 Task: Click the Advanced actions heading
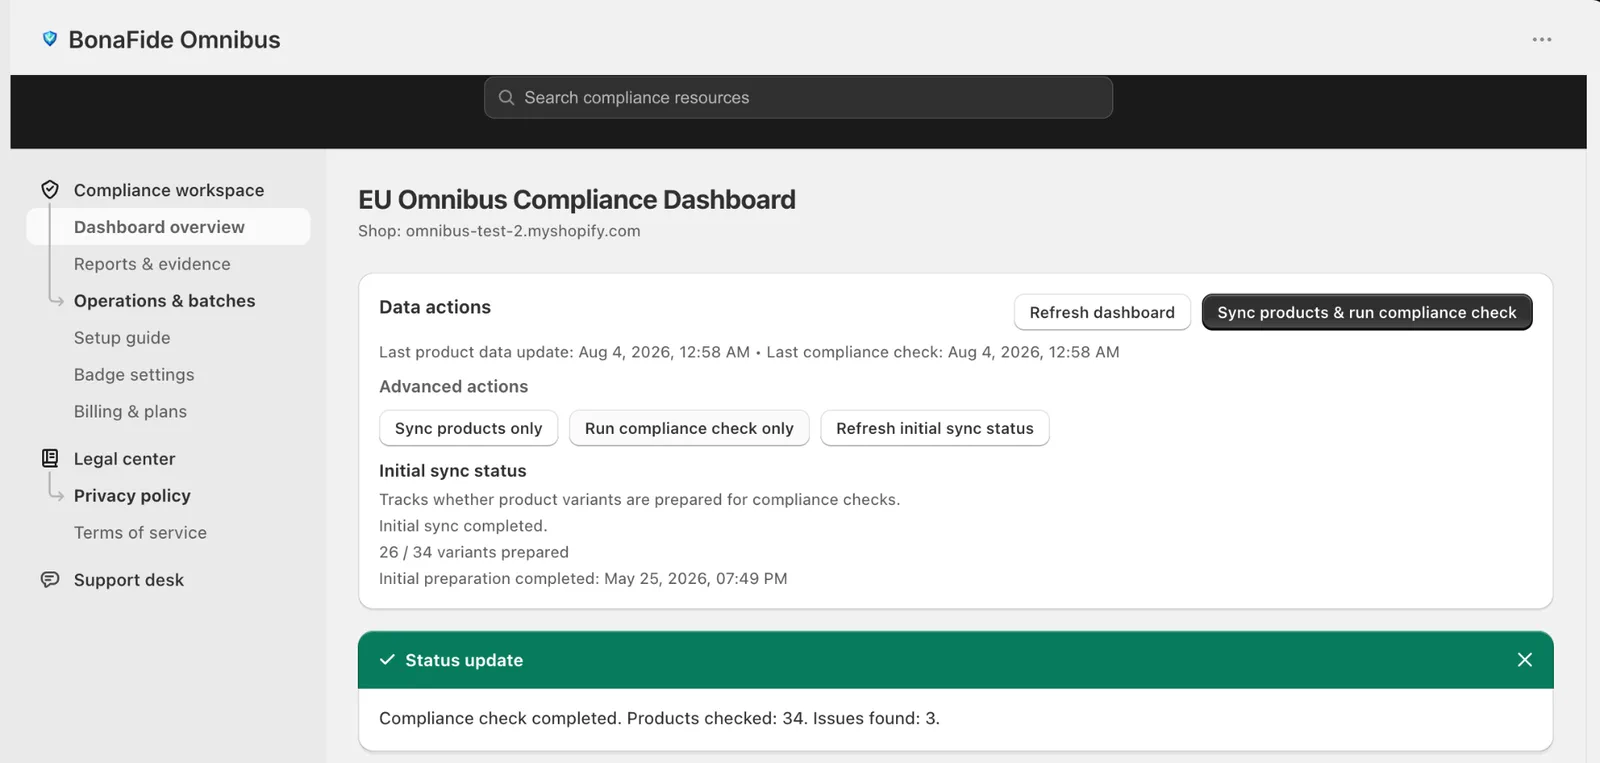[x=453, y=386]
